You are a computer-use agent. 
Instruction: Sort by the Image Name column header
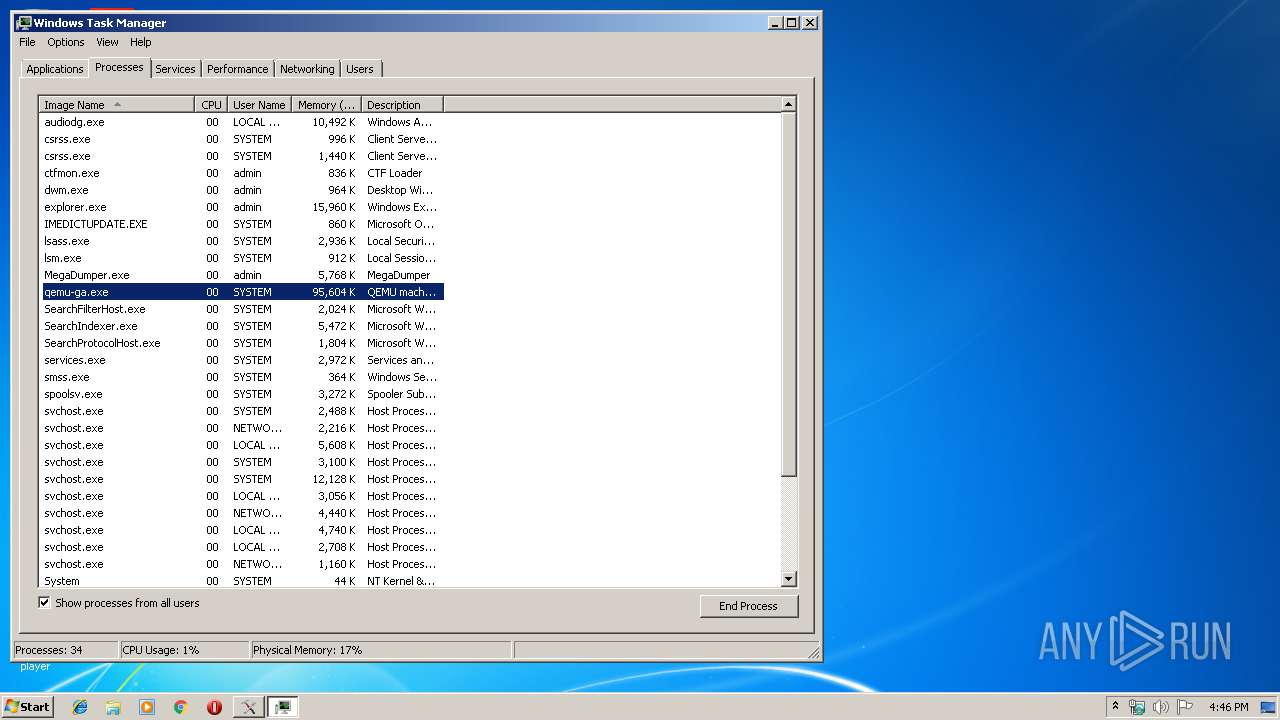point(117,105)
